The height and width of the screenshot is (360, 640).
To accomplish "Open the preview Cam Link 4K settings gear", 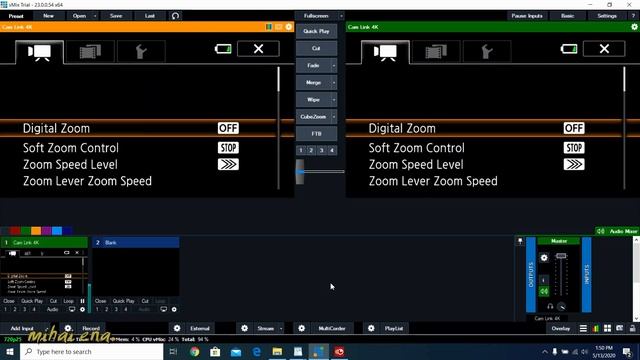I will point(289,27).
